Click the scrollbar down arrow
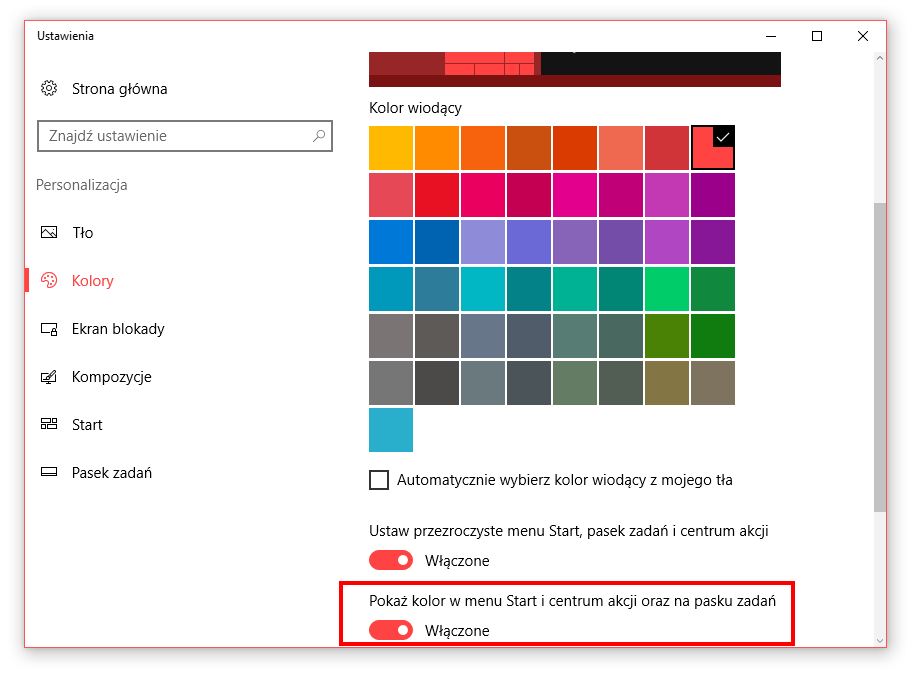This screenshot has height=673, width=918. point(879,641)
